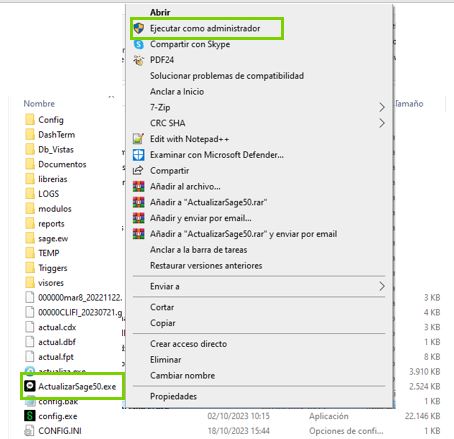The width and height of the screenshot is (454, 439).
Task: Click the 22.146 KB size value
Action: (422, 416)
